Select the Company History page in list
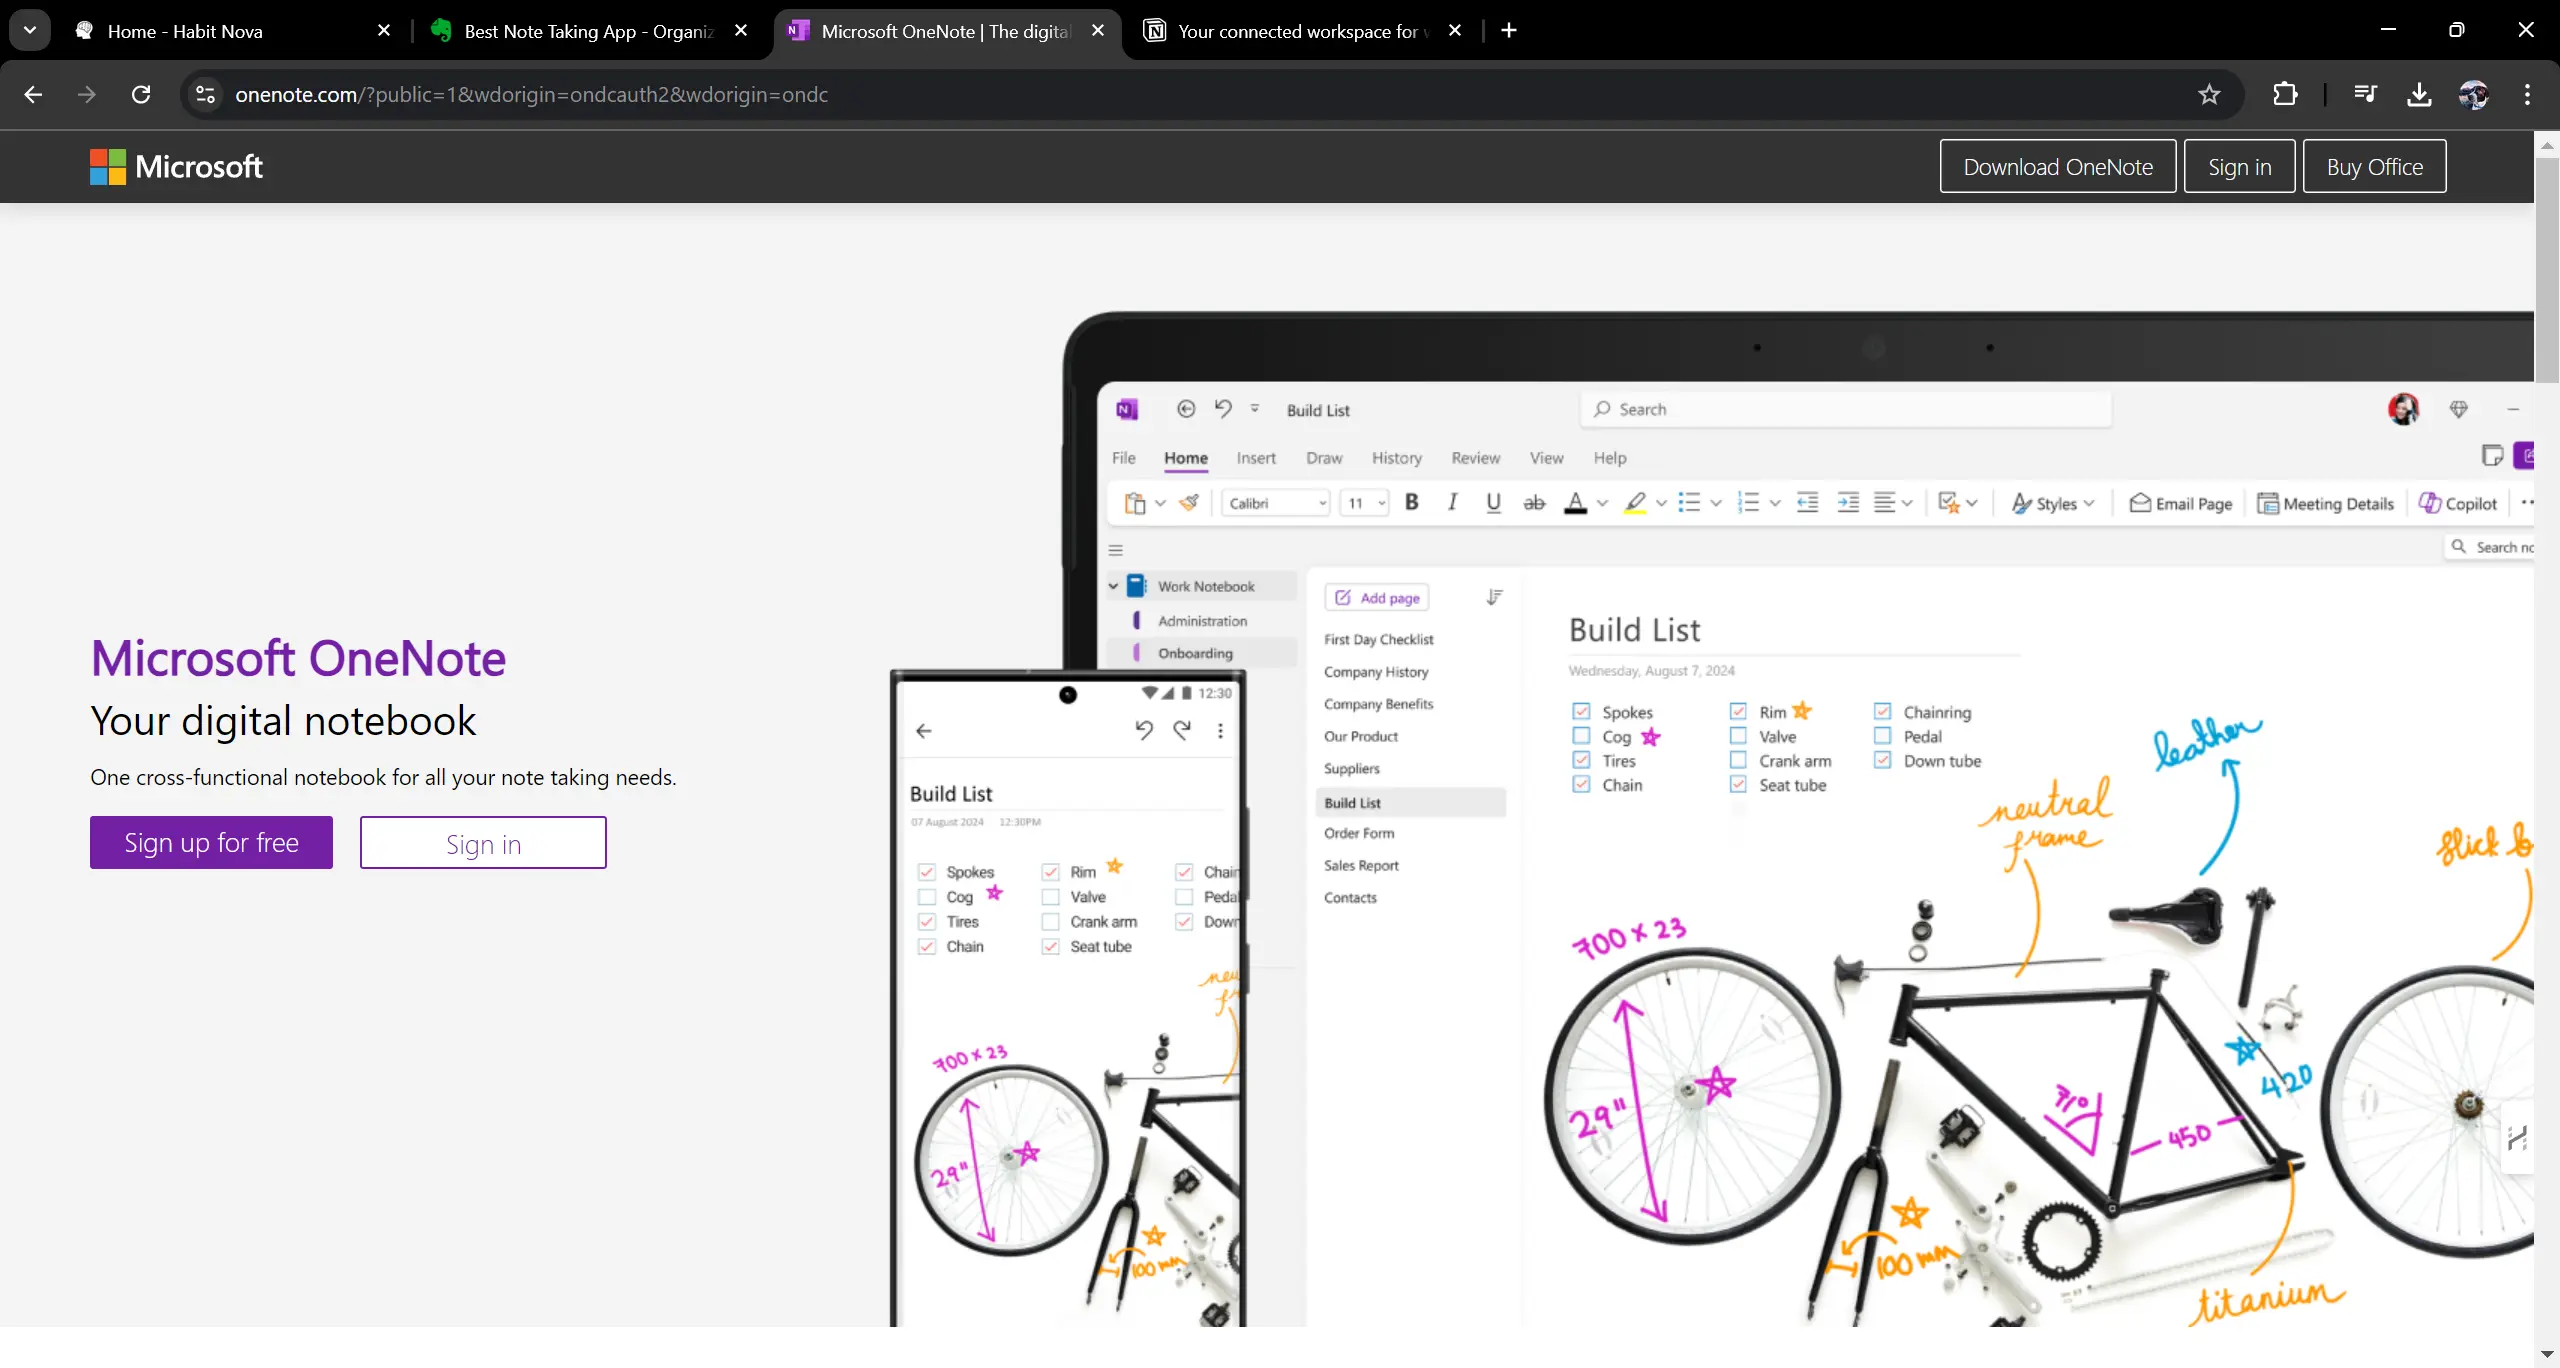Viewport: 2560px width, 1368px height. pos(1376,672)
